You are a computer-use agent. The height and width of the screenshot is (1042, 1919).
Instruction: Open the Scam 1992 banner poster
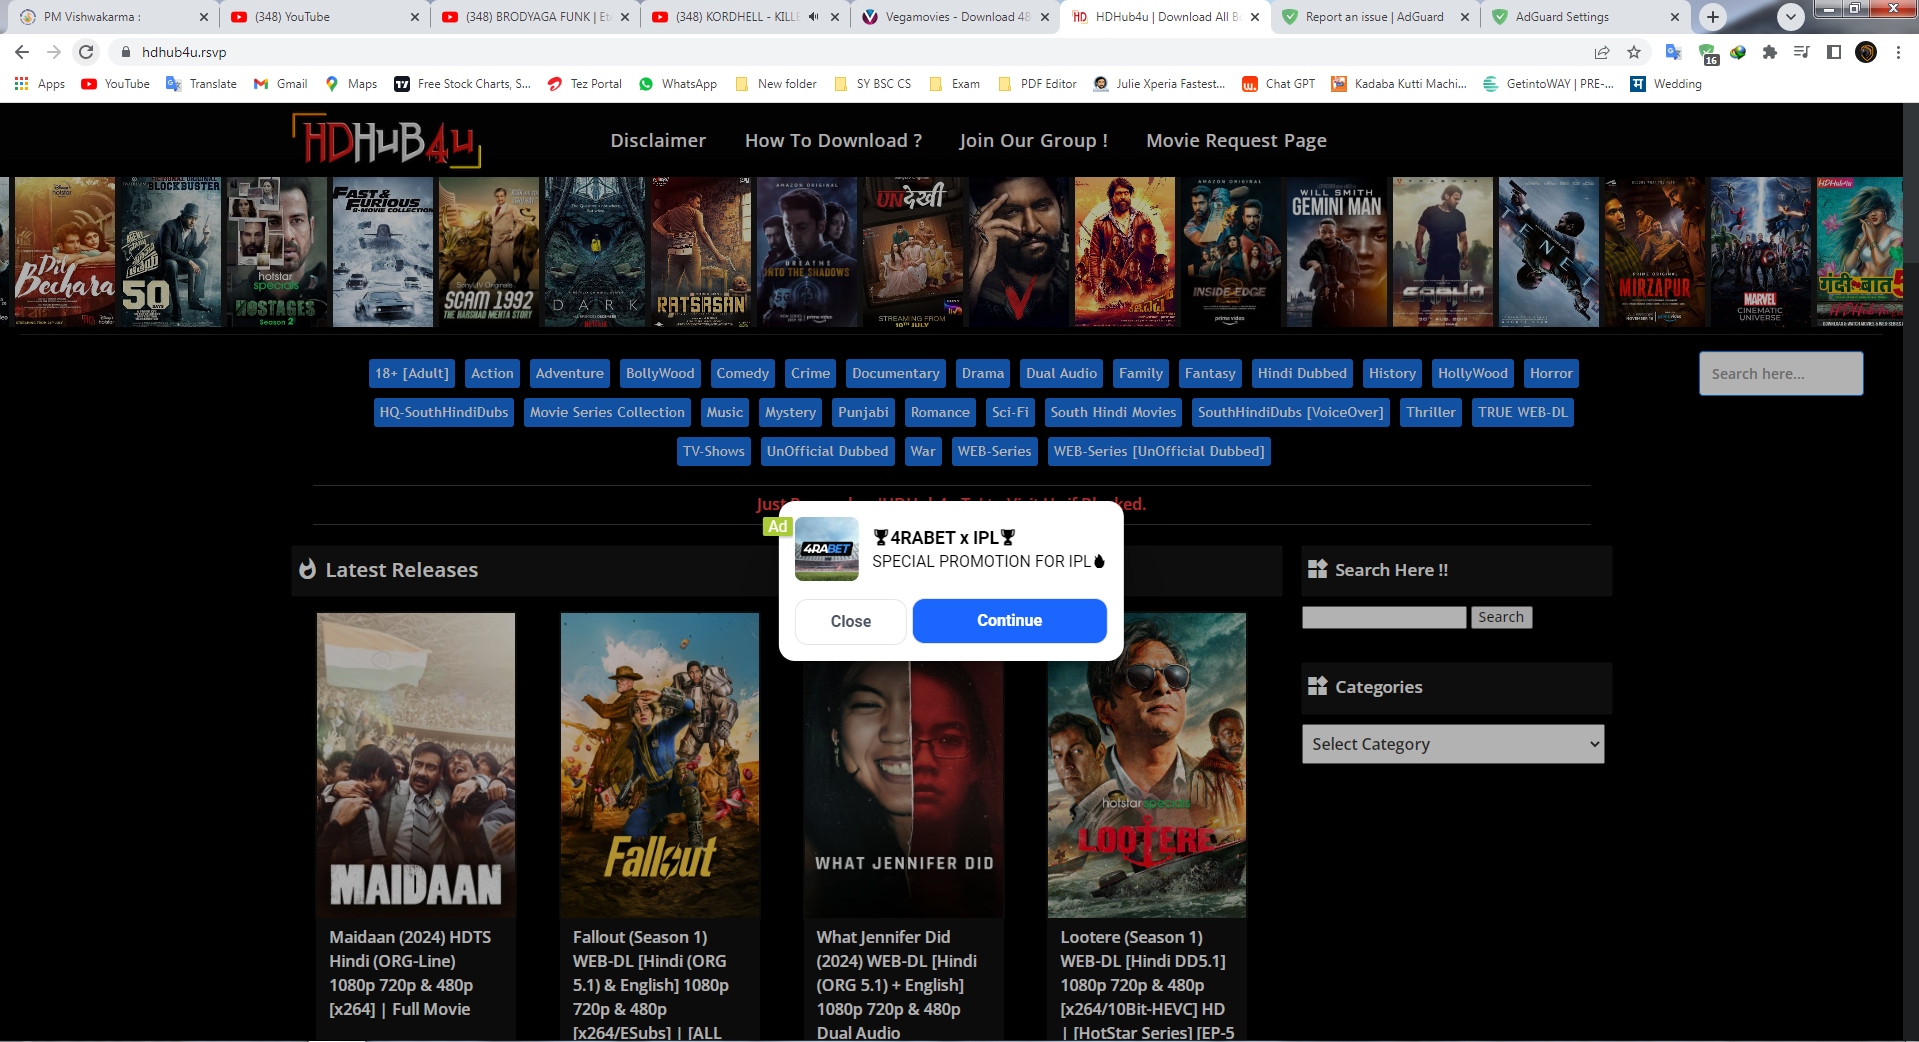(489, 252)
